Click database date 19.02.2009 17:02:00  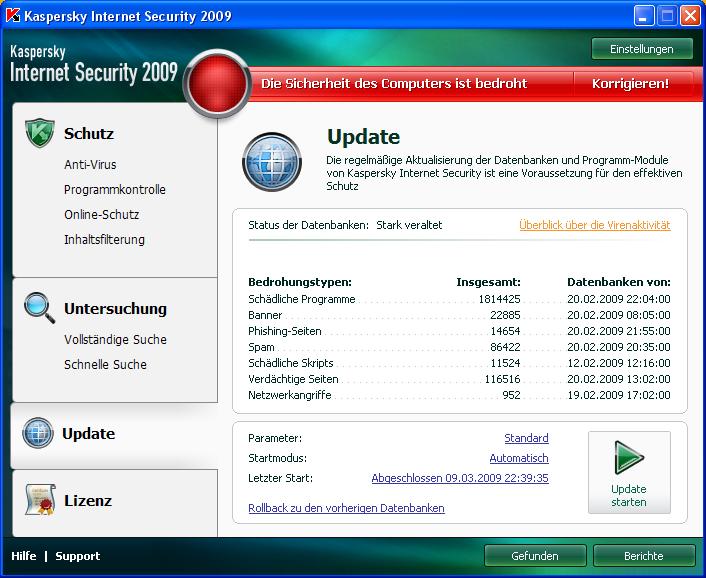tap(619, 395)
